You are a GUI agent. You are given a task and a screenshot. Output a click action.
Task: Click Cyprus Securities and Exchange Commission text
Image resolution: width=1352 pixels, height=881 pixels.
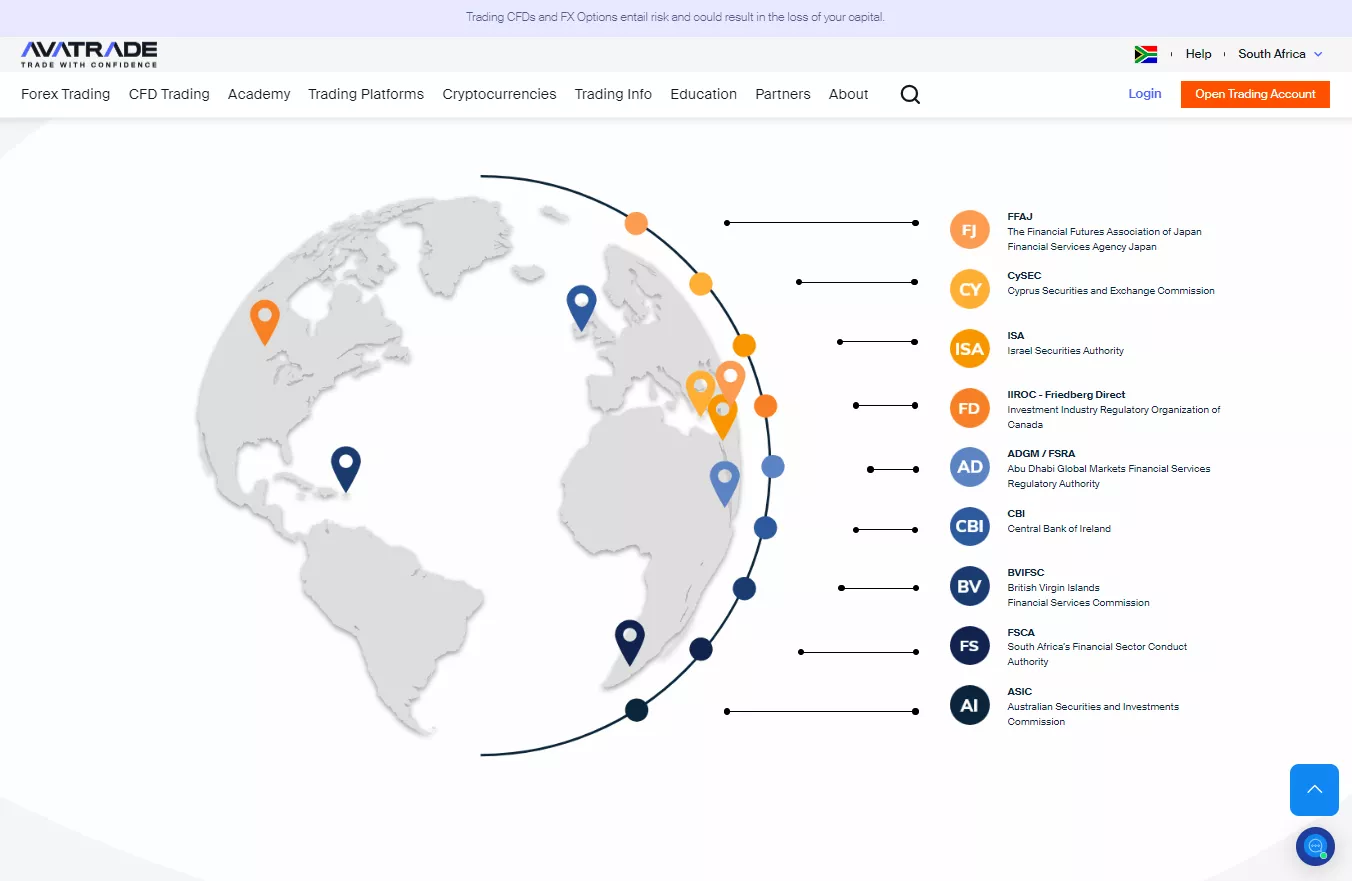pyautogui.click(x=1111, y=291)
